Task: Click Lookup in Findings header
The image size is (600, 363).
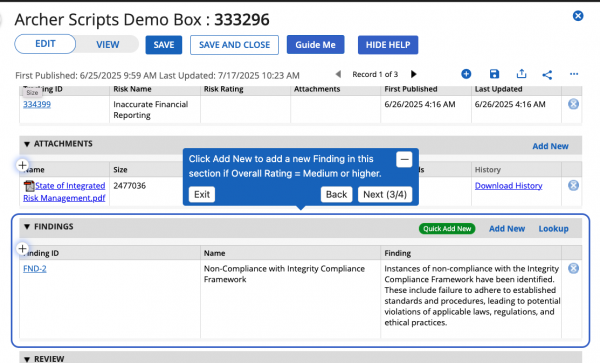Action: [553, 229]
